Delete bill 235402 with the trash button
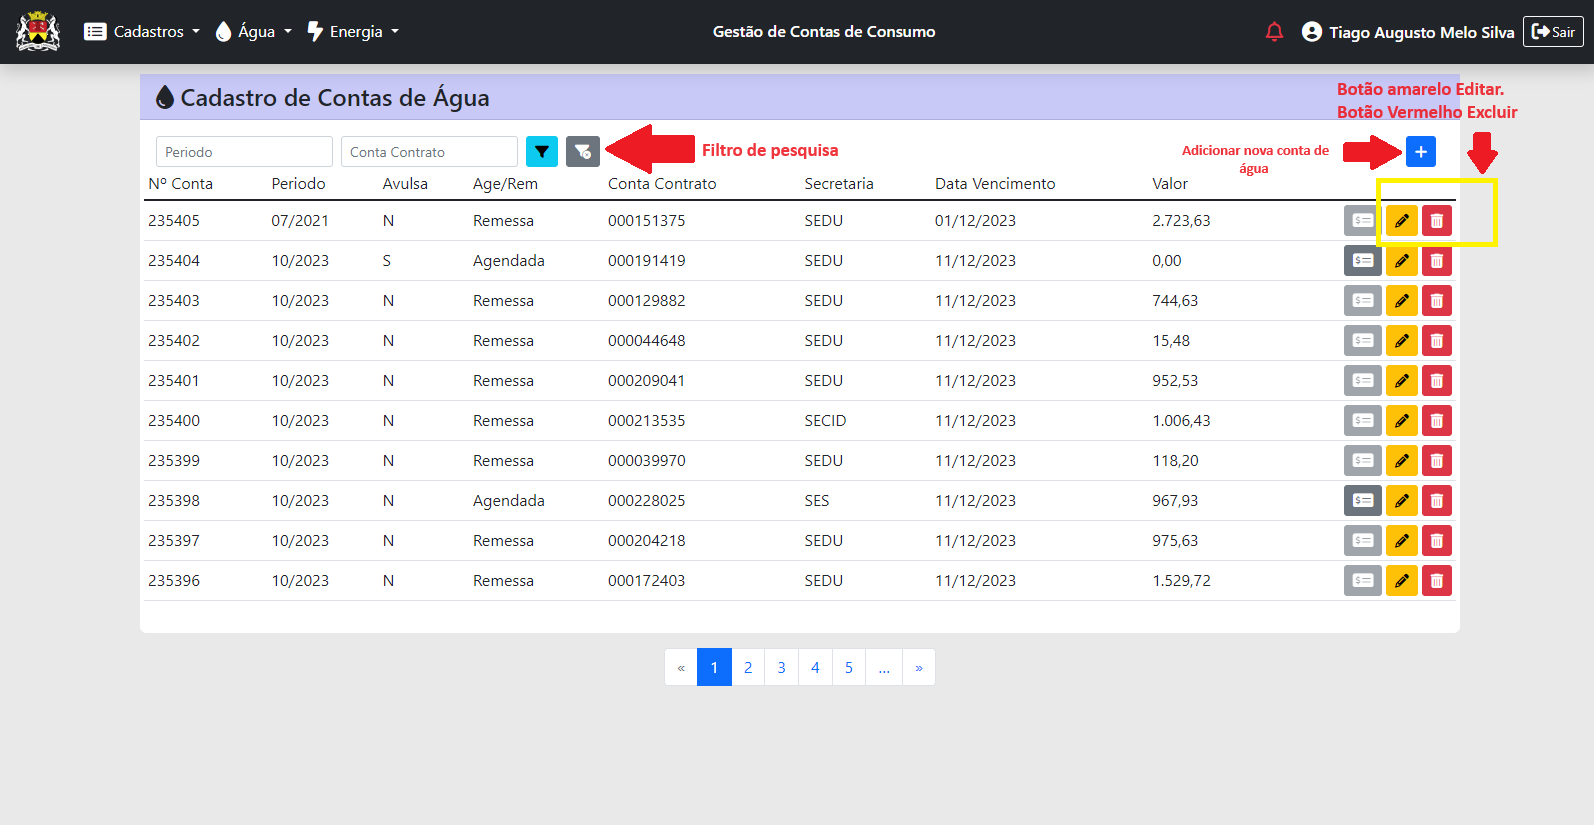This screenshot has width=1594, height=825. (x=1437, y=340)
